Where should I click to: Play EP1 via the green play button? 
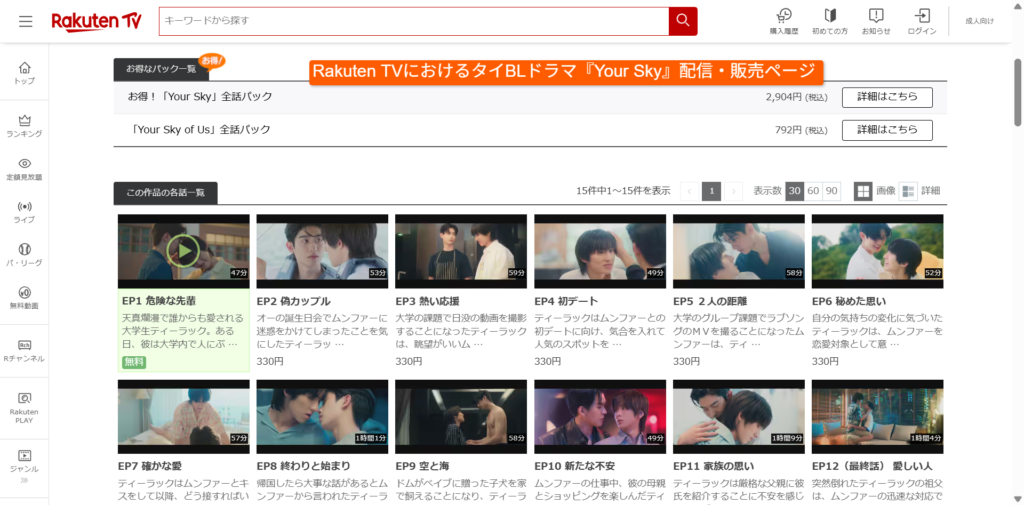click(183, 251)
